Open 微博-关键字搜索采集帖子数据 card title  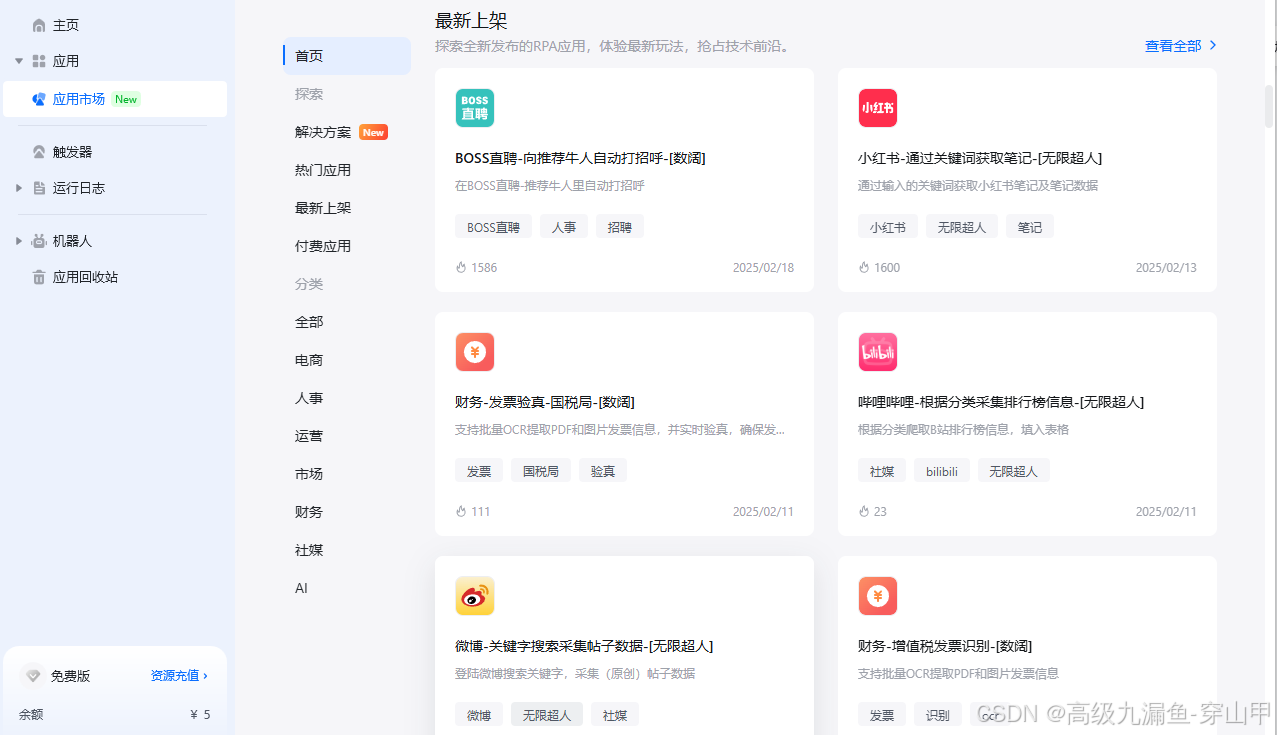(x=584, y=646)
